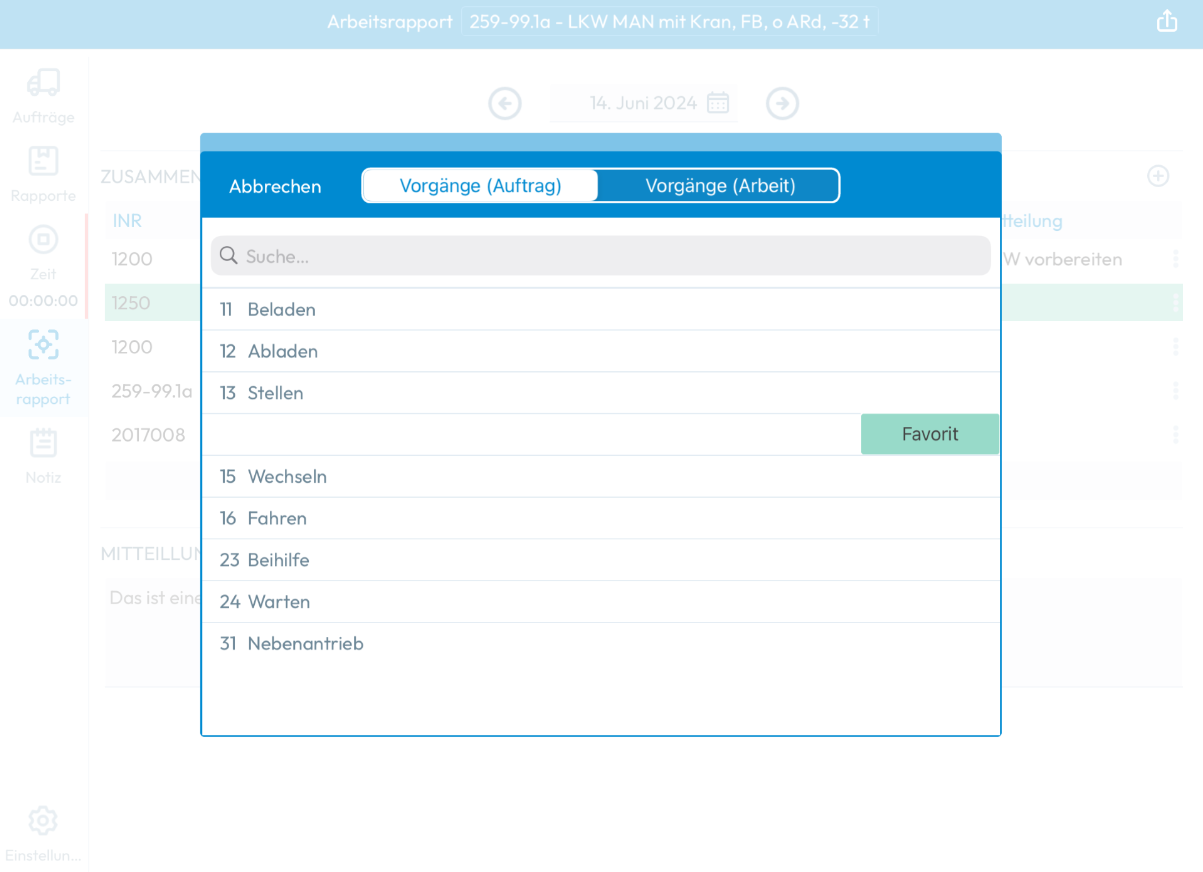Open three-dot menu of row 259-99.1a

[x=1175, y=391]
